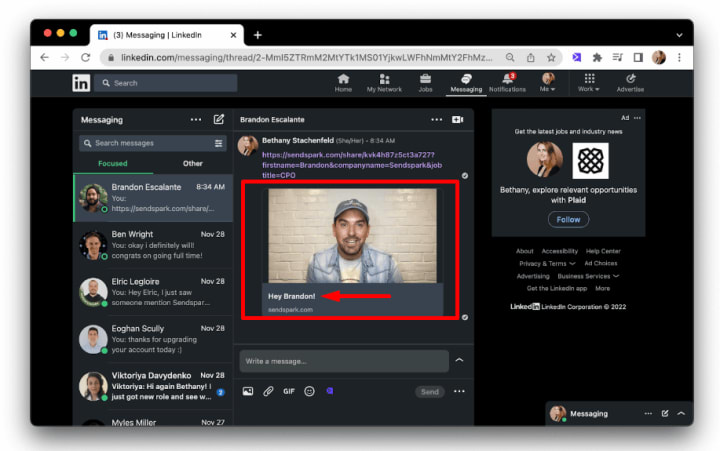Open a new browser tab
Viewport: 720px width, 451px height.
(x=258, y=35)
